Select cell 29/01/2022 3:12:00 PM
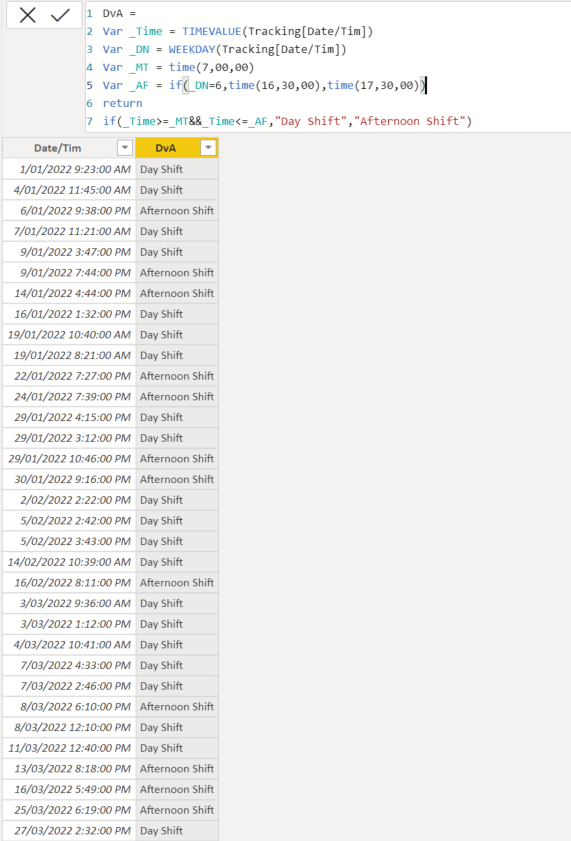 click(69, 438)
